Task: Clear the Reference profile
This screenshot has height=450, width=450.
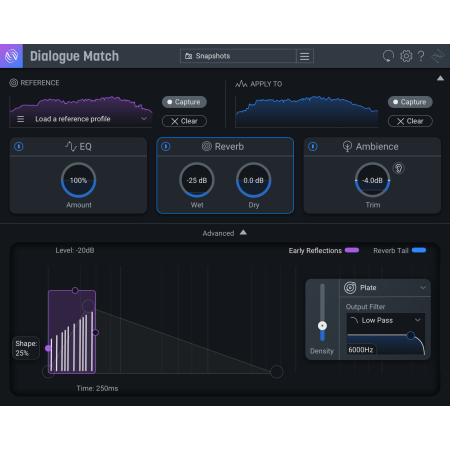Action: click(x=184, y=121)
